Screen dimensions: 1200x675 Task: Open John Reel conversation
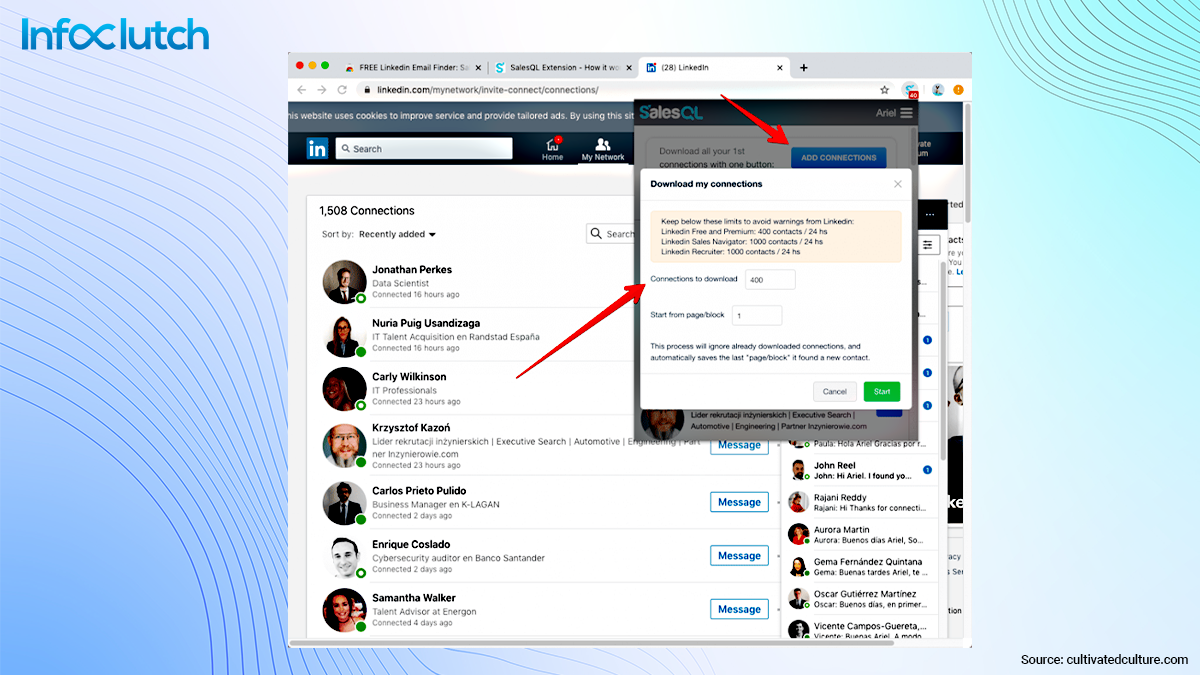[x=860, y=470]
